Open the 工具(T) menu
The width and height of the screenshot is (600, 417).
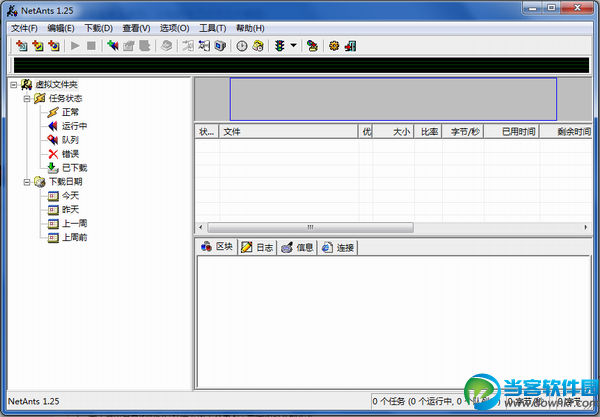pyautogui.click(x=212, y=28)
